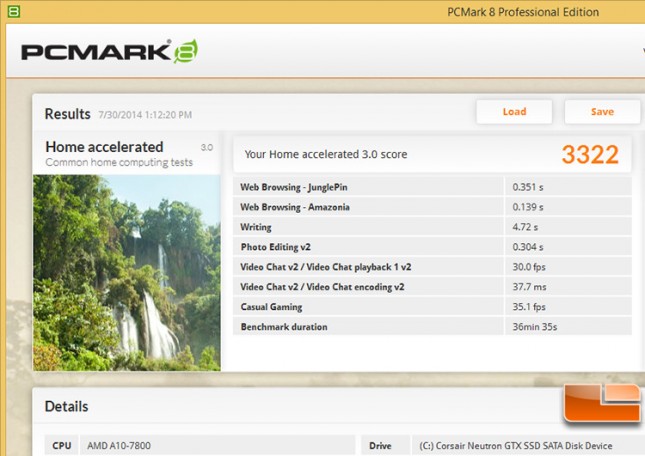This screenshot has height=456, width=645.
Task: Click the 0.351 s value
Action: [528, 187]
